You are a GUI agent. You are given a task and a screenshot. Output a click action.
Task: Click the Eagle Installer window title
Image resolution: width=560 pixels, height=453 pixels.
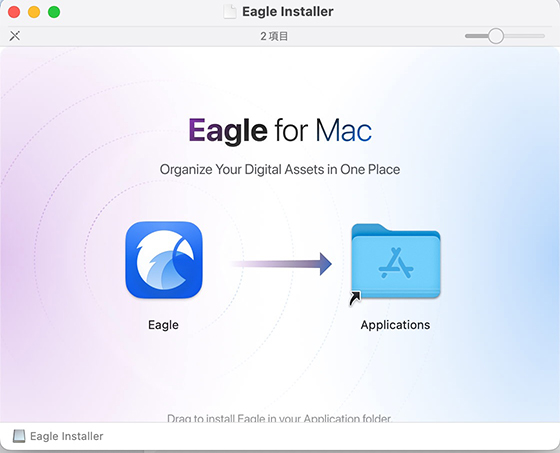coord(288,11)
